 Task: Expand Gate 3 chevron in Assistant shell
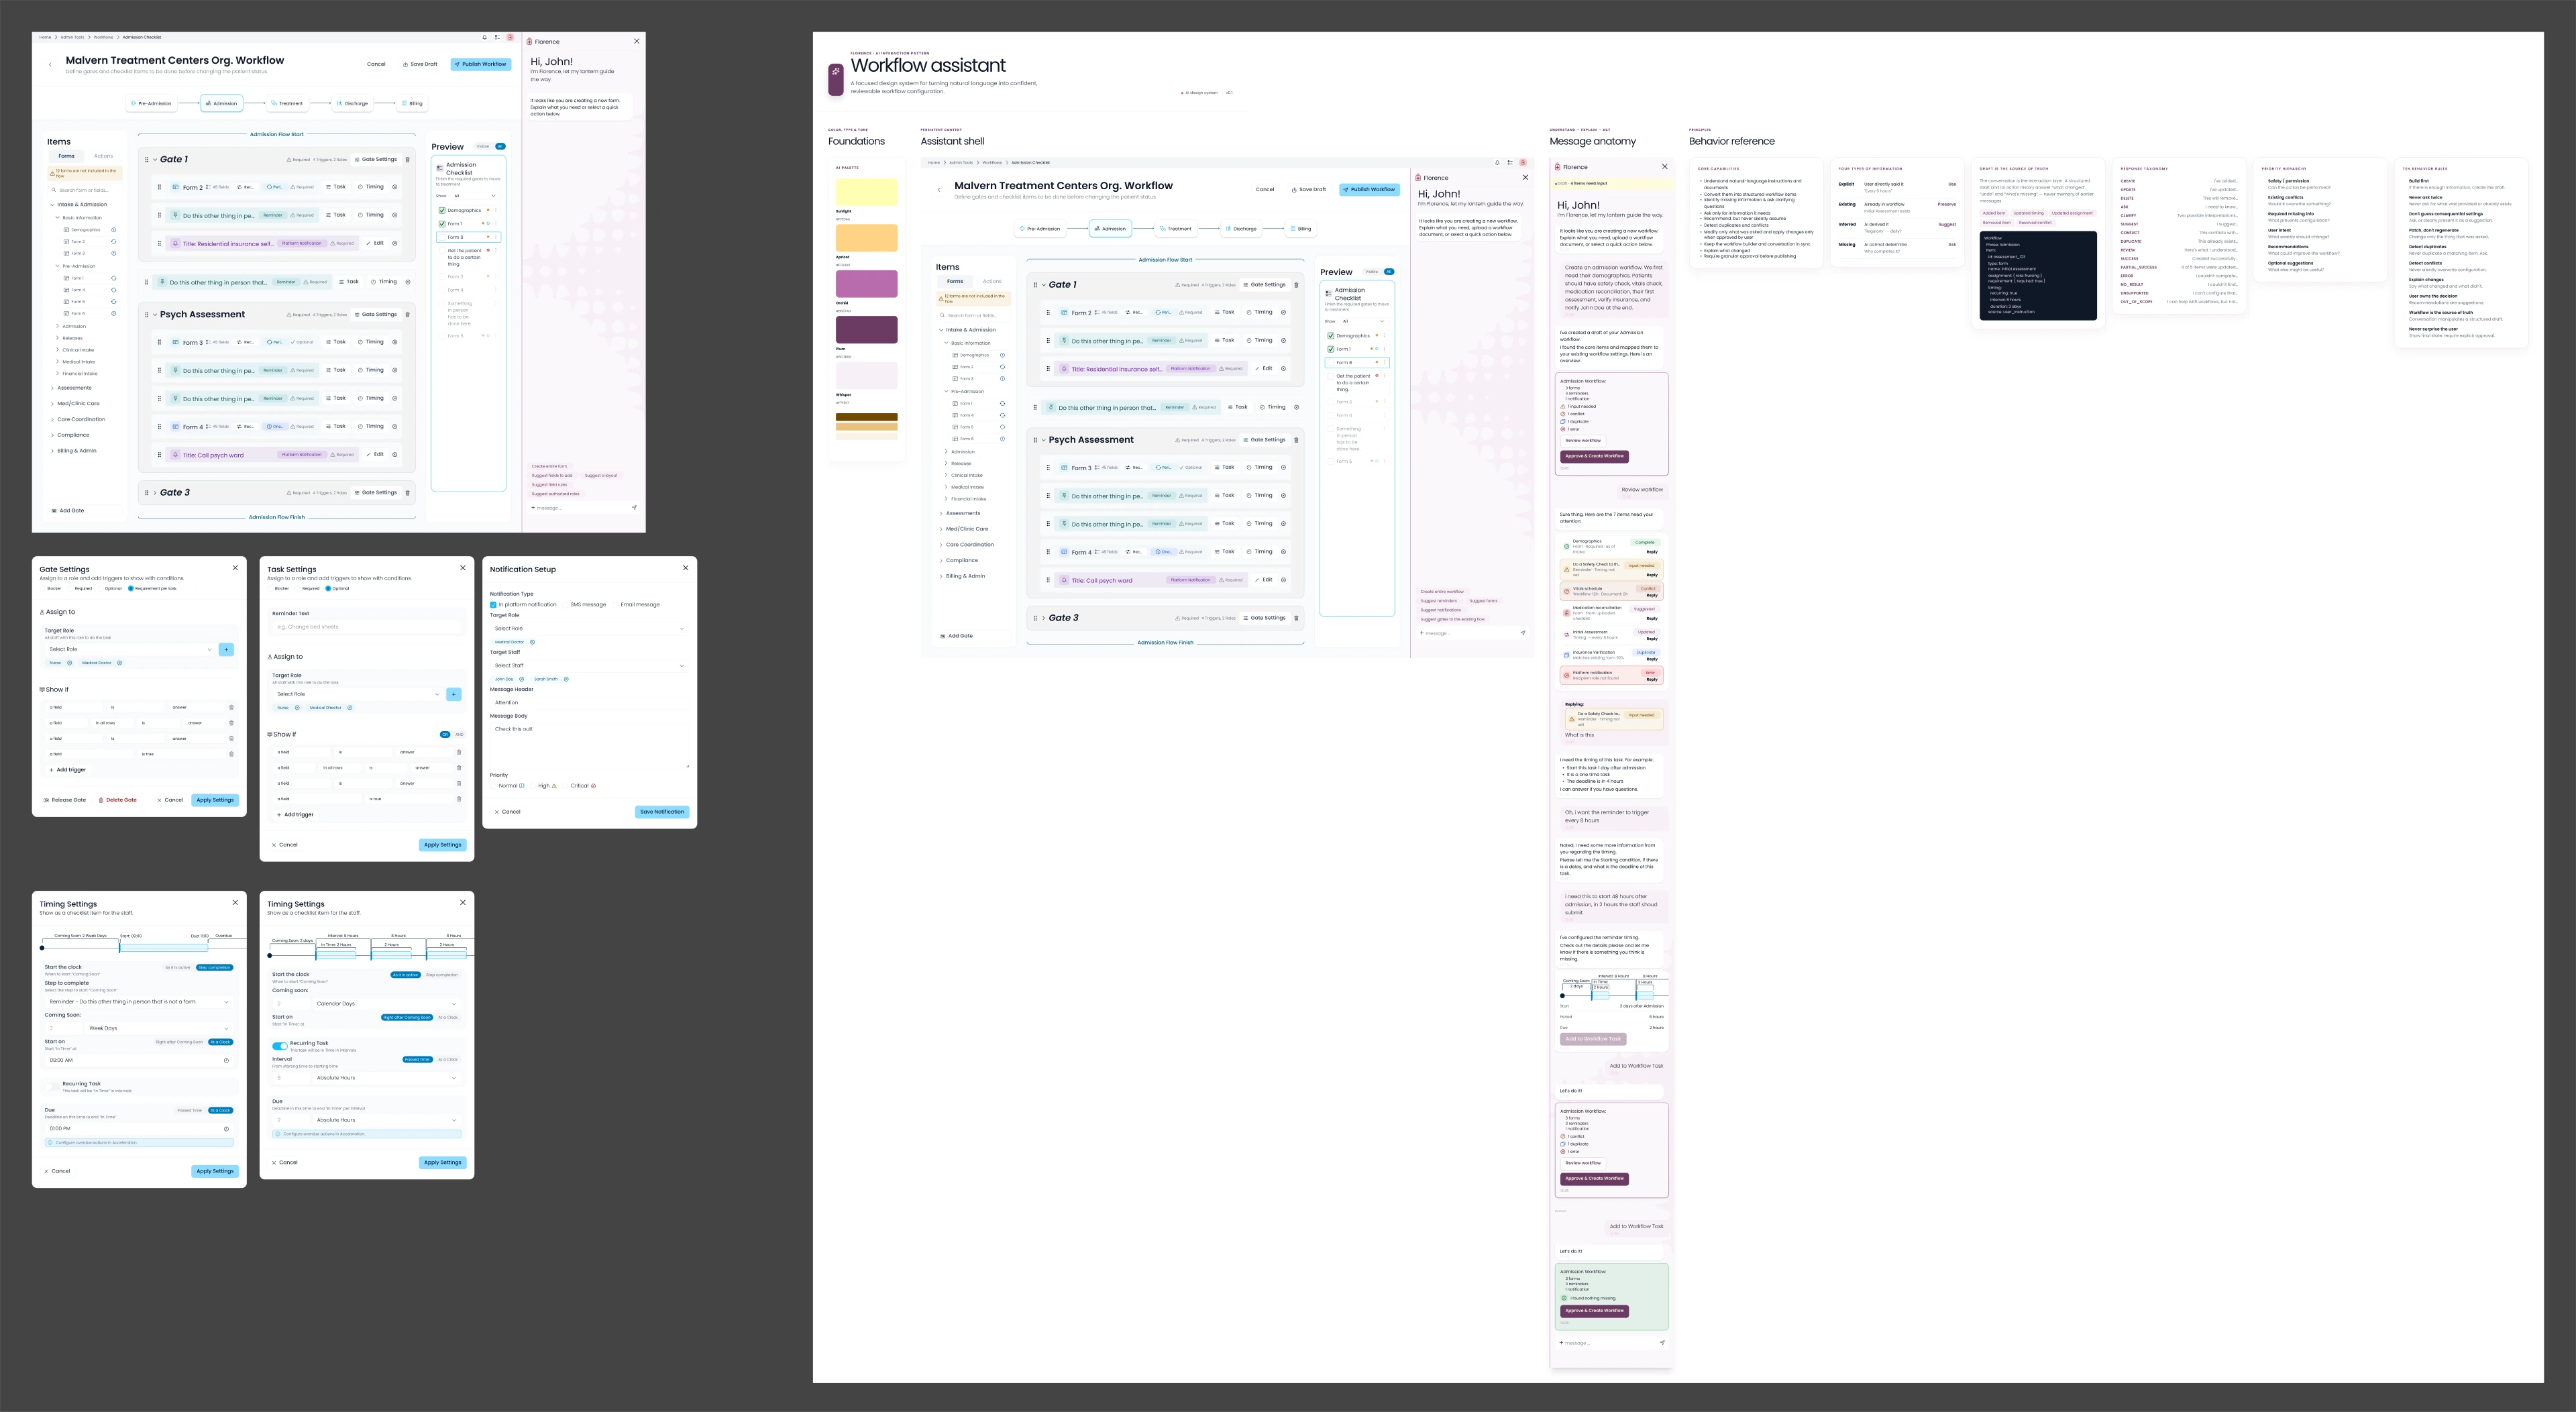1043,618
